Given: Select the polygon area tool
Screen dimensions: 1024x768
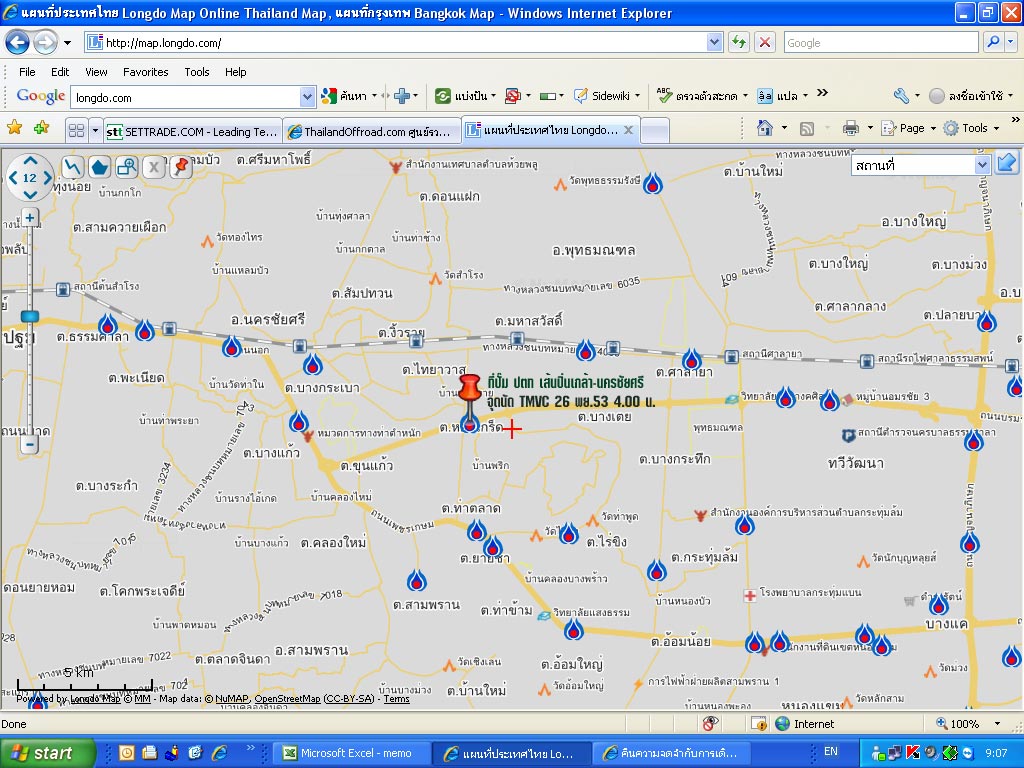Looking at the screenshot, I should [x=99, y=167].
